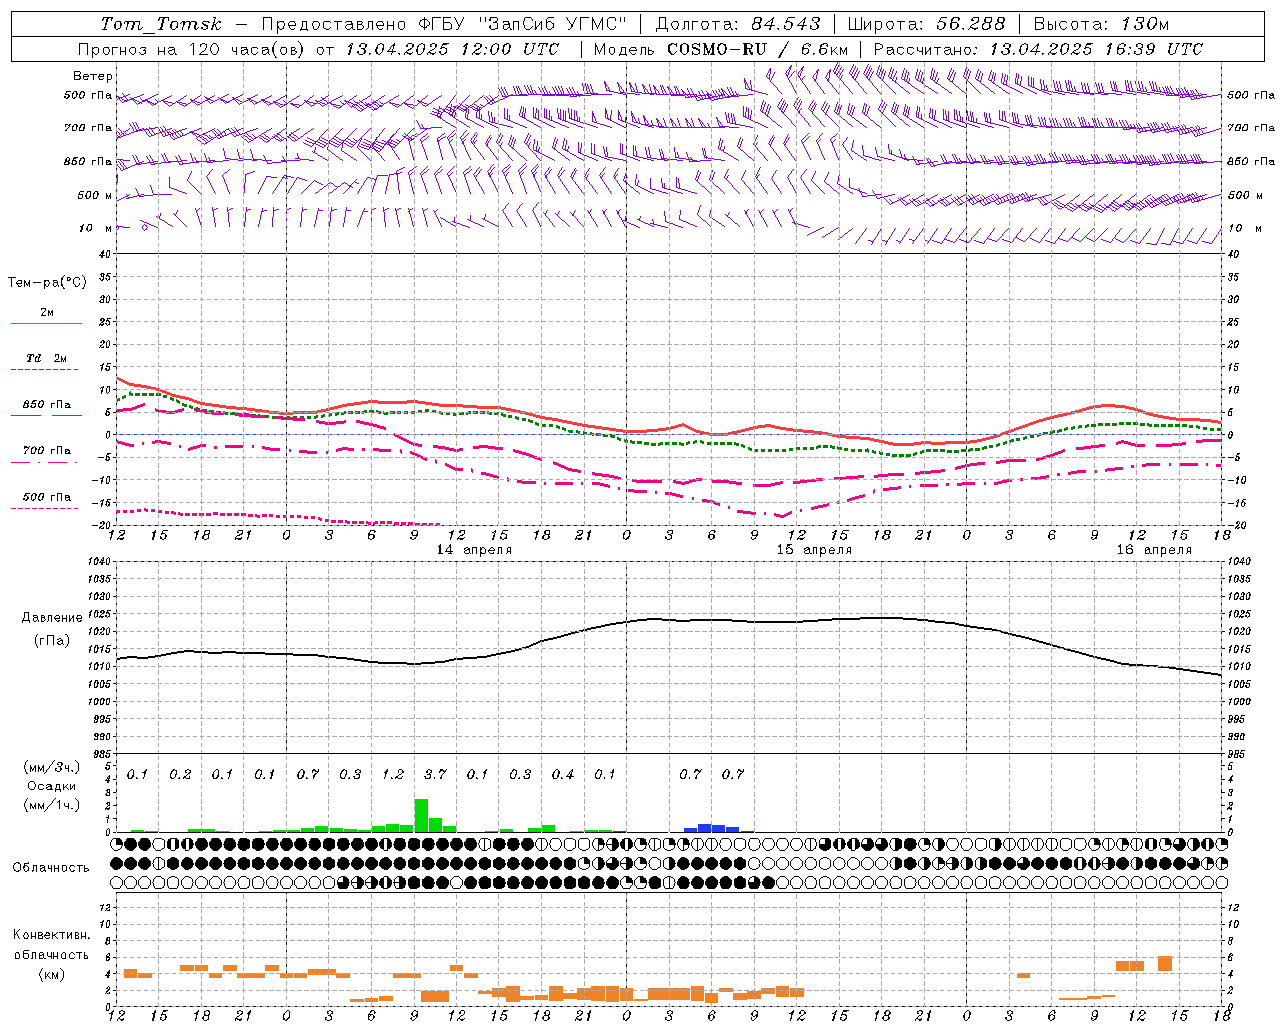Click the 500 м wind level label at left
1280x1024 pixels.
coord(95,195)
